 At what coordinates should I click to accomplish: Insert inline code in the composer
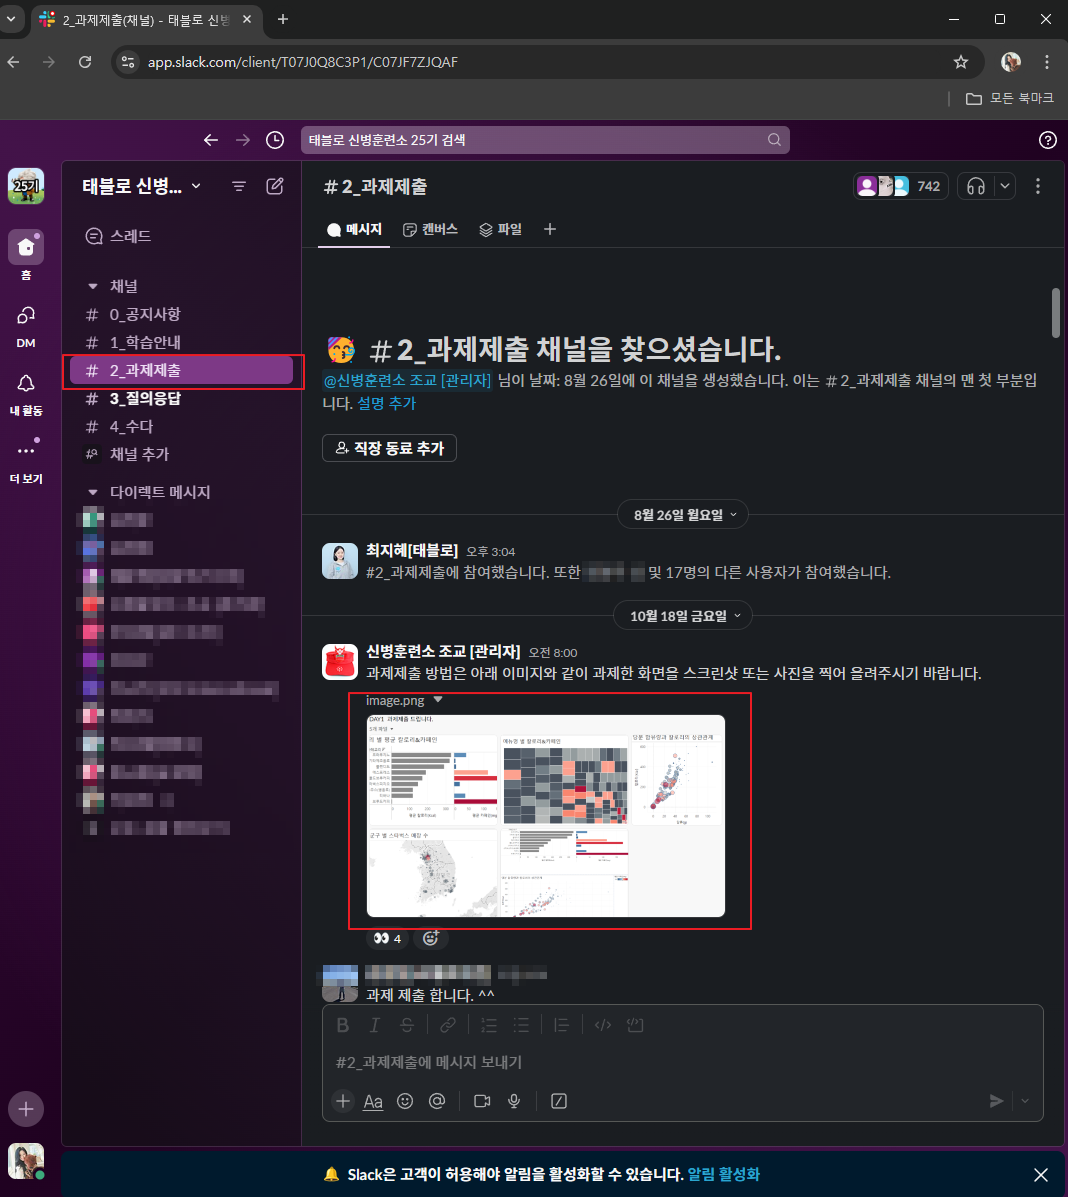tap(602, 1024)
